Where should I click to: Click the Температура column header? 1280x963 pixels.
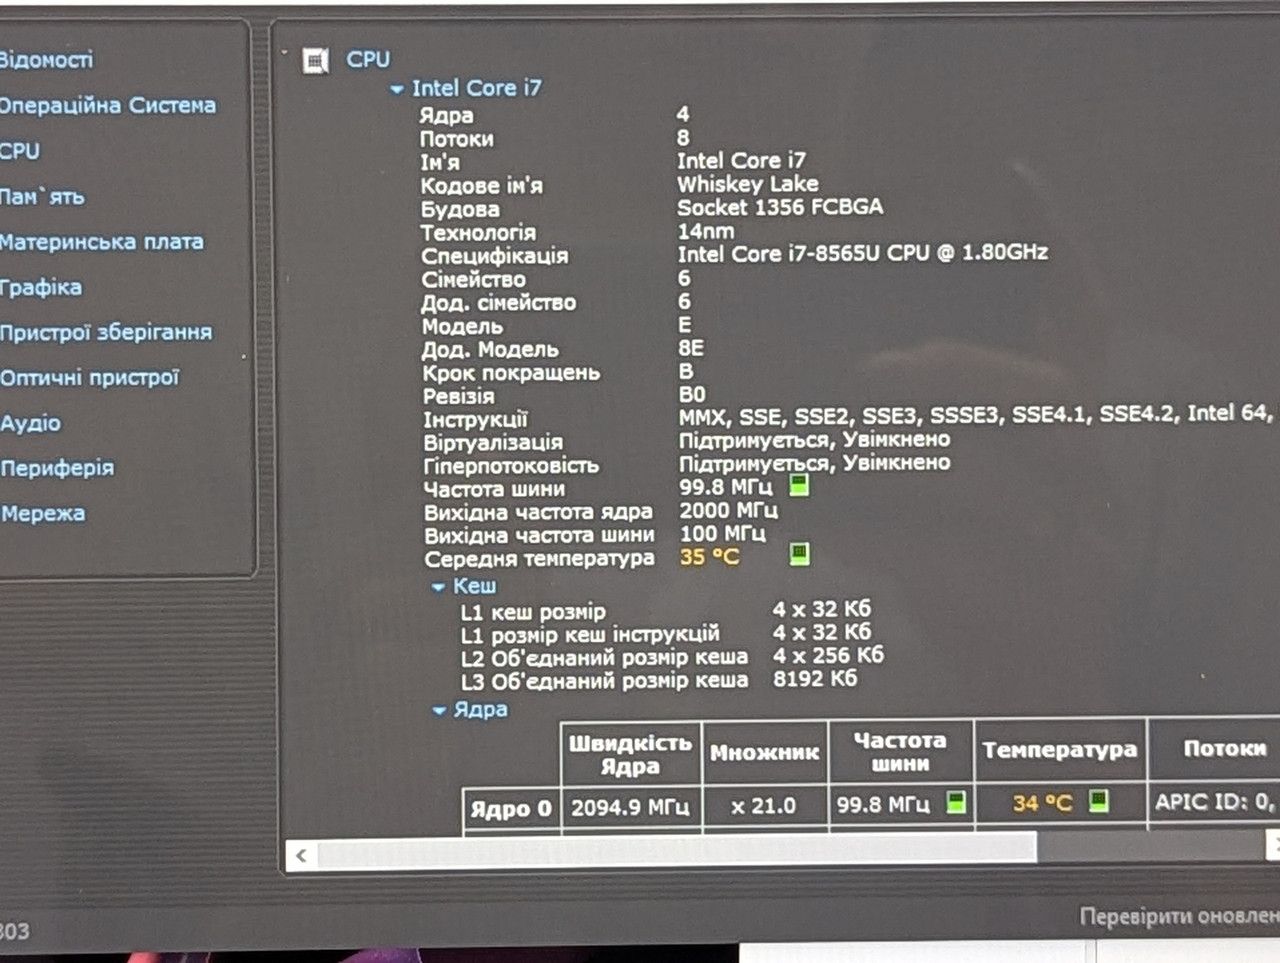pyautogui.click(x=1060, y=750)
